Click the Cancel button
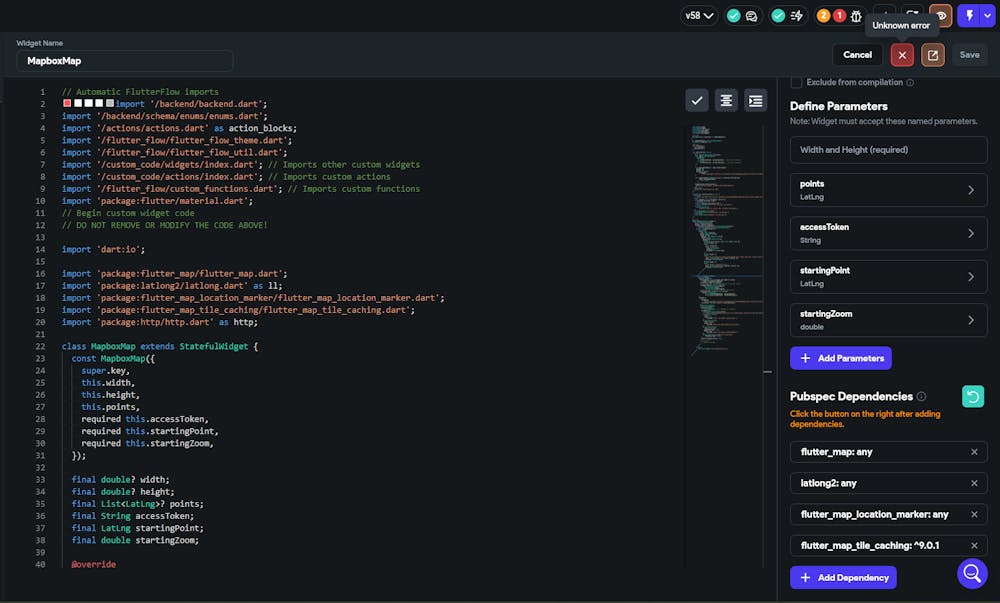The image size is (1000, 603). click(857, 55)
